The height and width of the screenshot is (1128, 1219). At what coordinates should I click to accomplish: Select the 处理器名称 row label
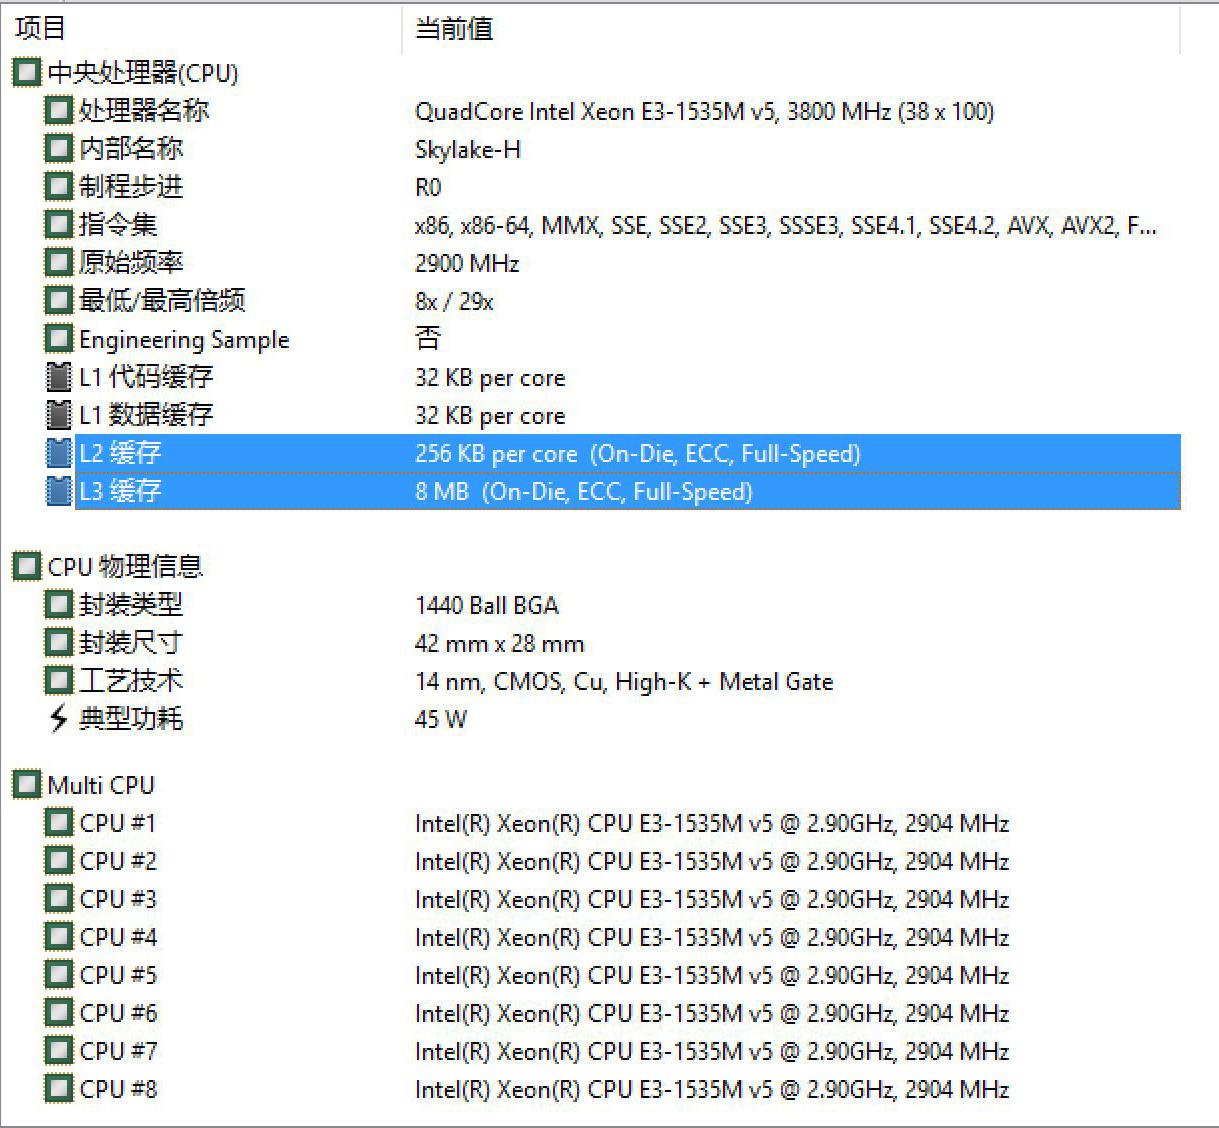point(144,110)
